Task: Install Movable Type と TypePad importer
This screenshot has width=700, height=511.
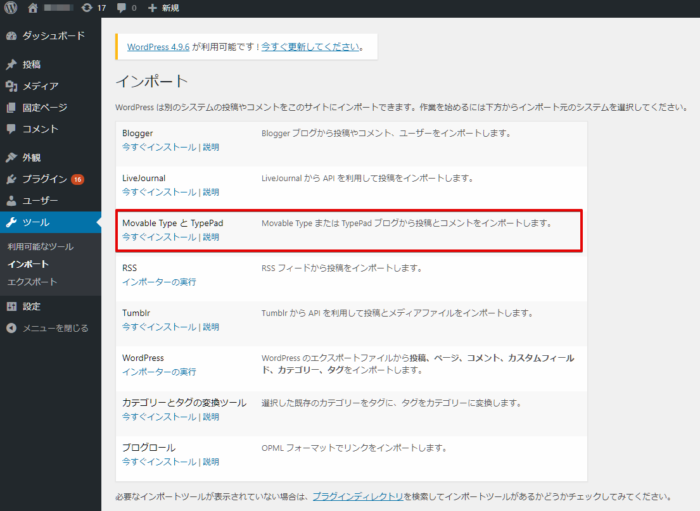Action: (x=159, y=237)
